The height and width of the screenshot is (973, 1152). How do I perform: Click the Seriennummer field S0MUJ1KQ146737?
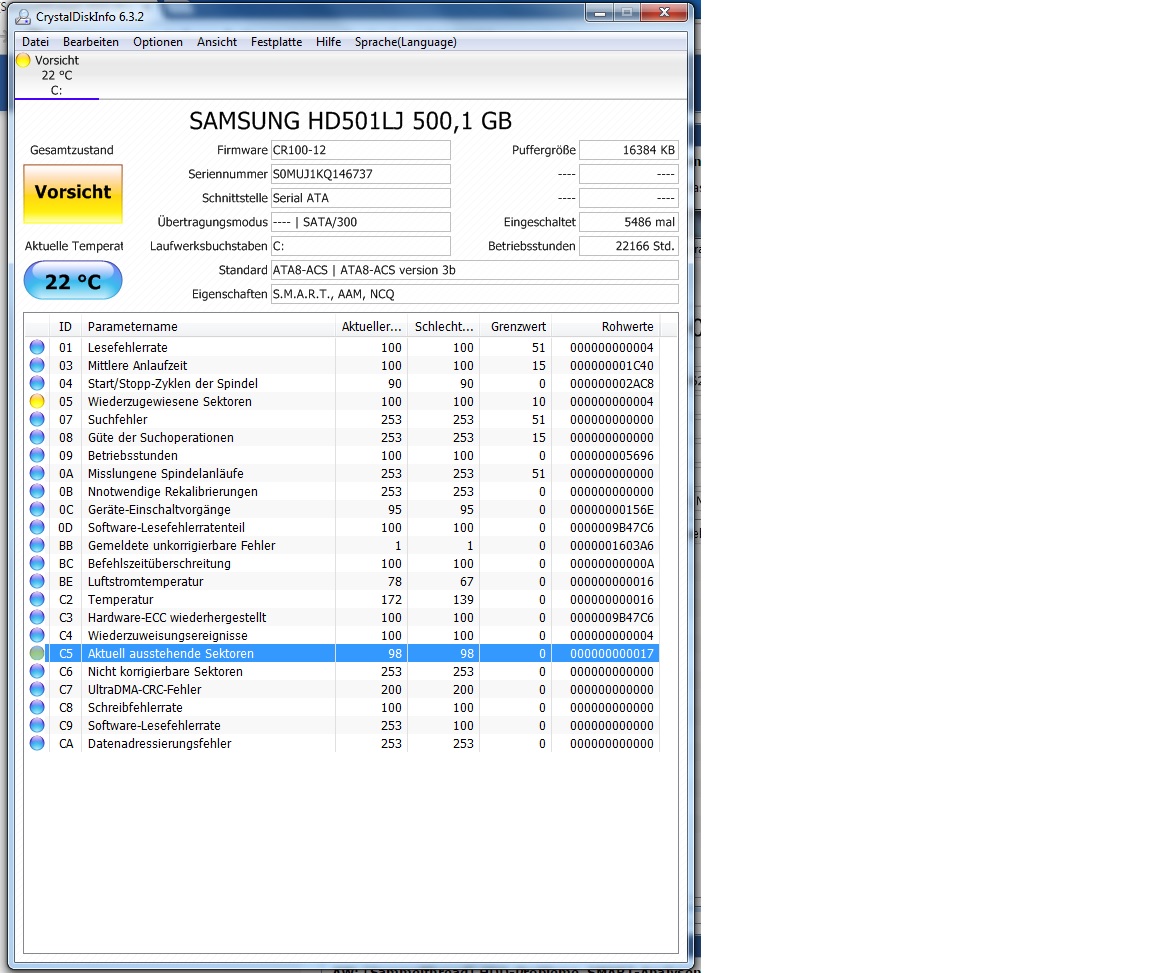pos(361,174)
